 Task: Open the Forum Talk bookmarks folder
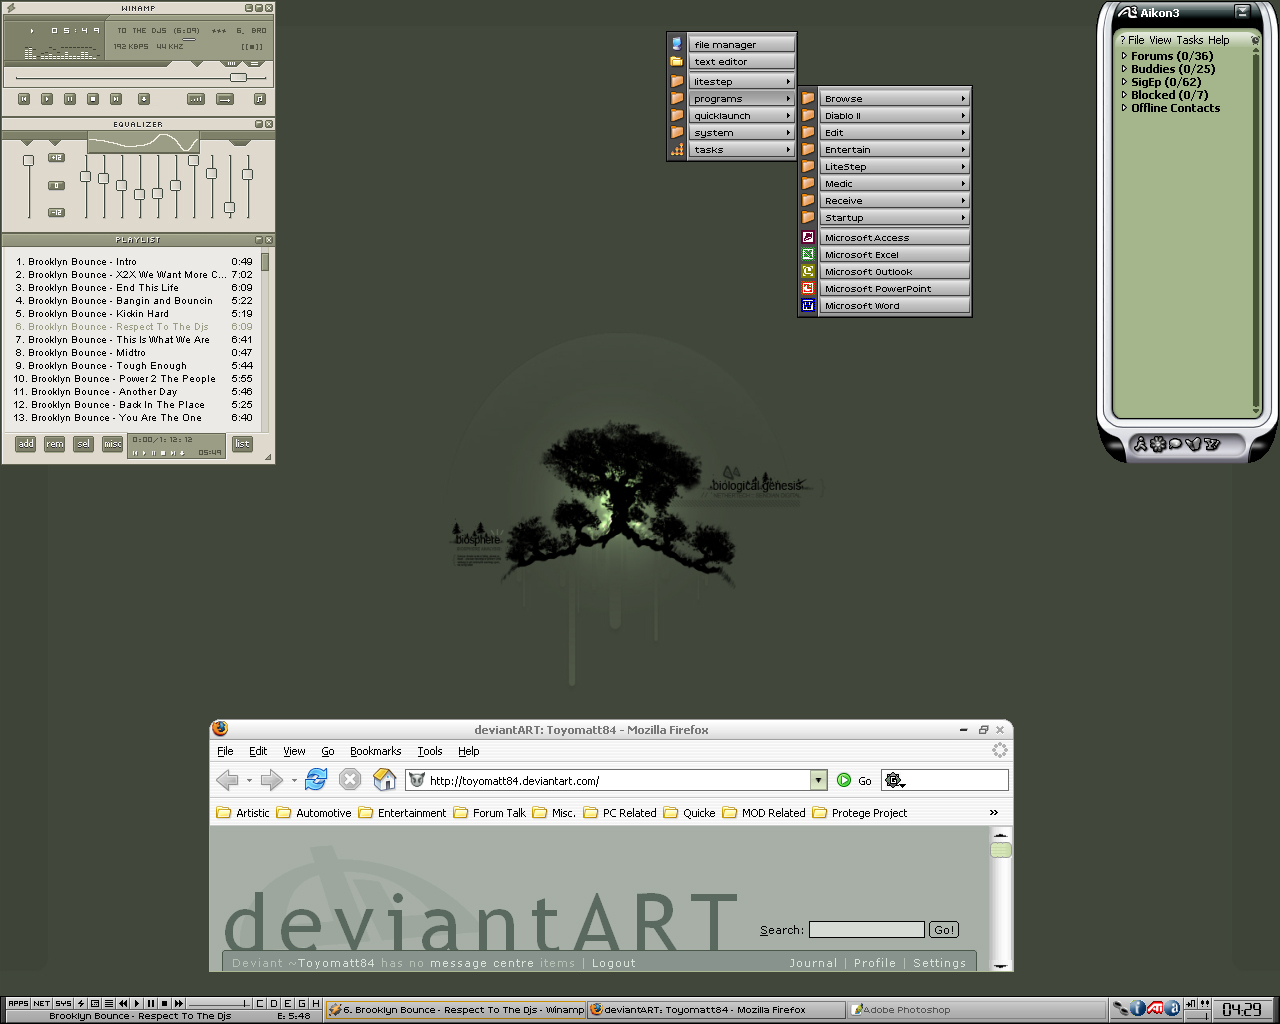[x=490, y=813]
